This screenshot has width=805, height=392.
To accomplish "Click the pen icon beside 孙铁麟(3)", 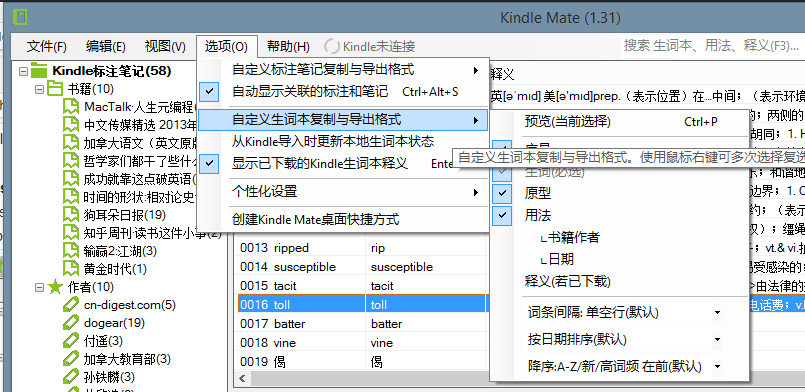I will tap(72, 377).
